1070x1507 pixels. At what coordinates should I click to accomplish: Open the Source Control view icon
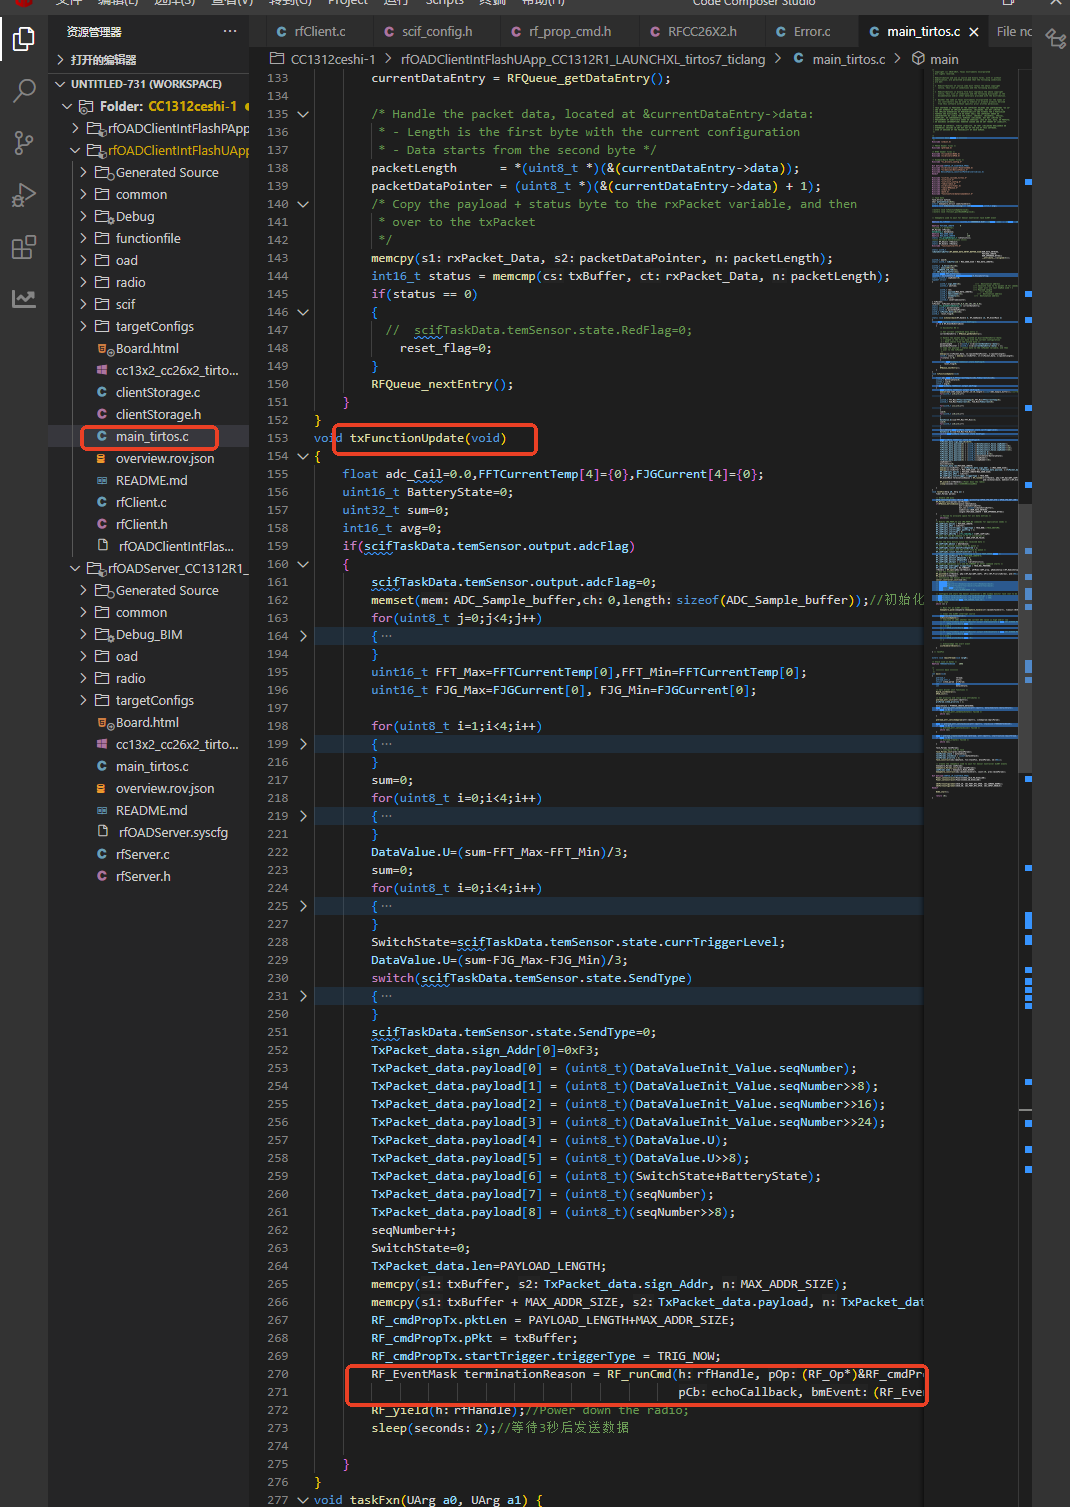click(24, 143)
